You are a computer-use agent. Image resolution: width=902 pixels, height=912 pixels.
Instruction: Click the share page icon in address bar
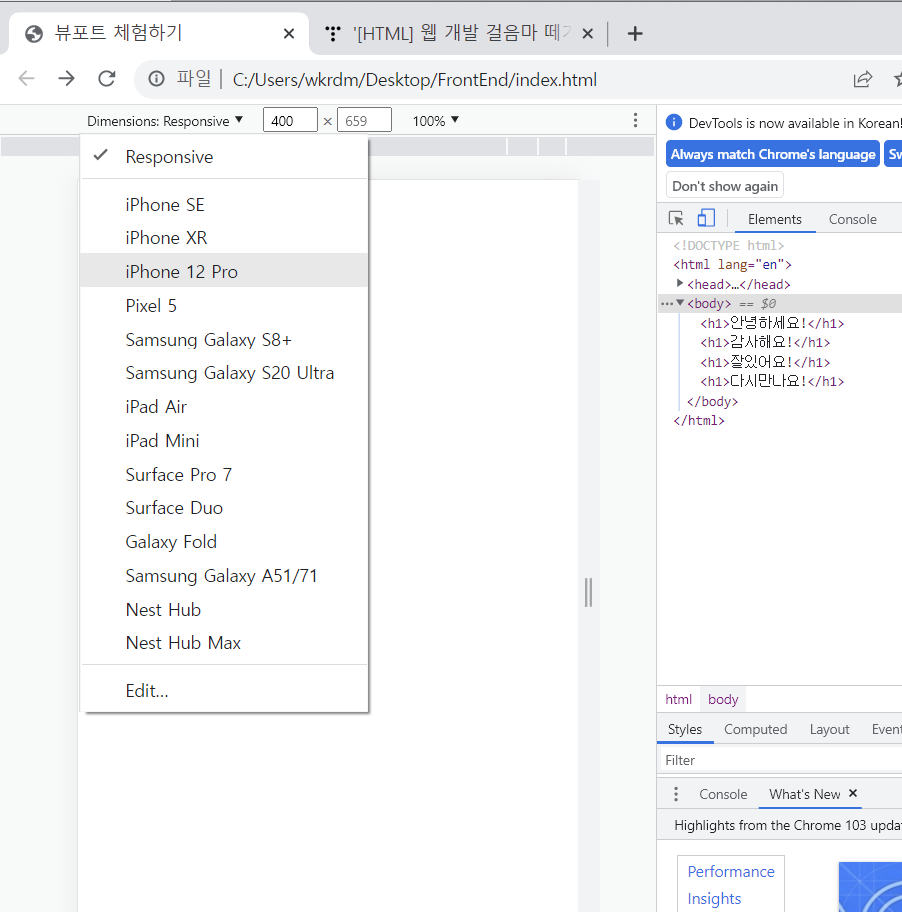tap(862, 79)
